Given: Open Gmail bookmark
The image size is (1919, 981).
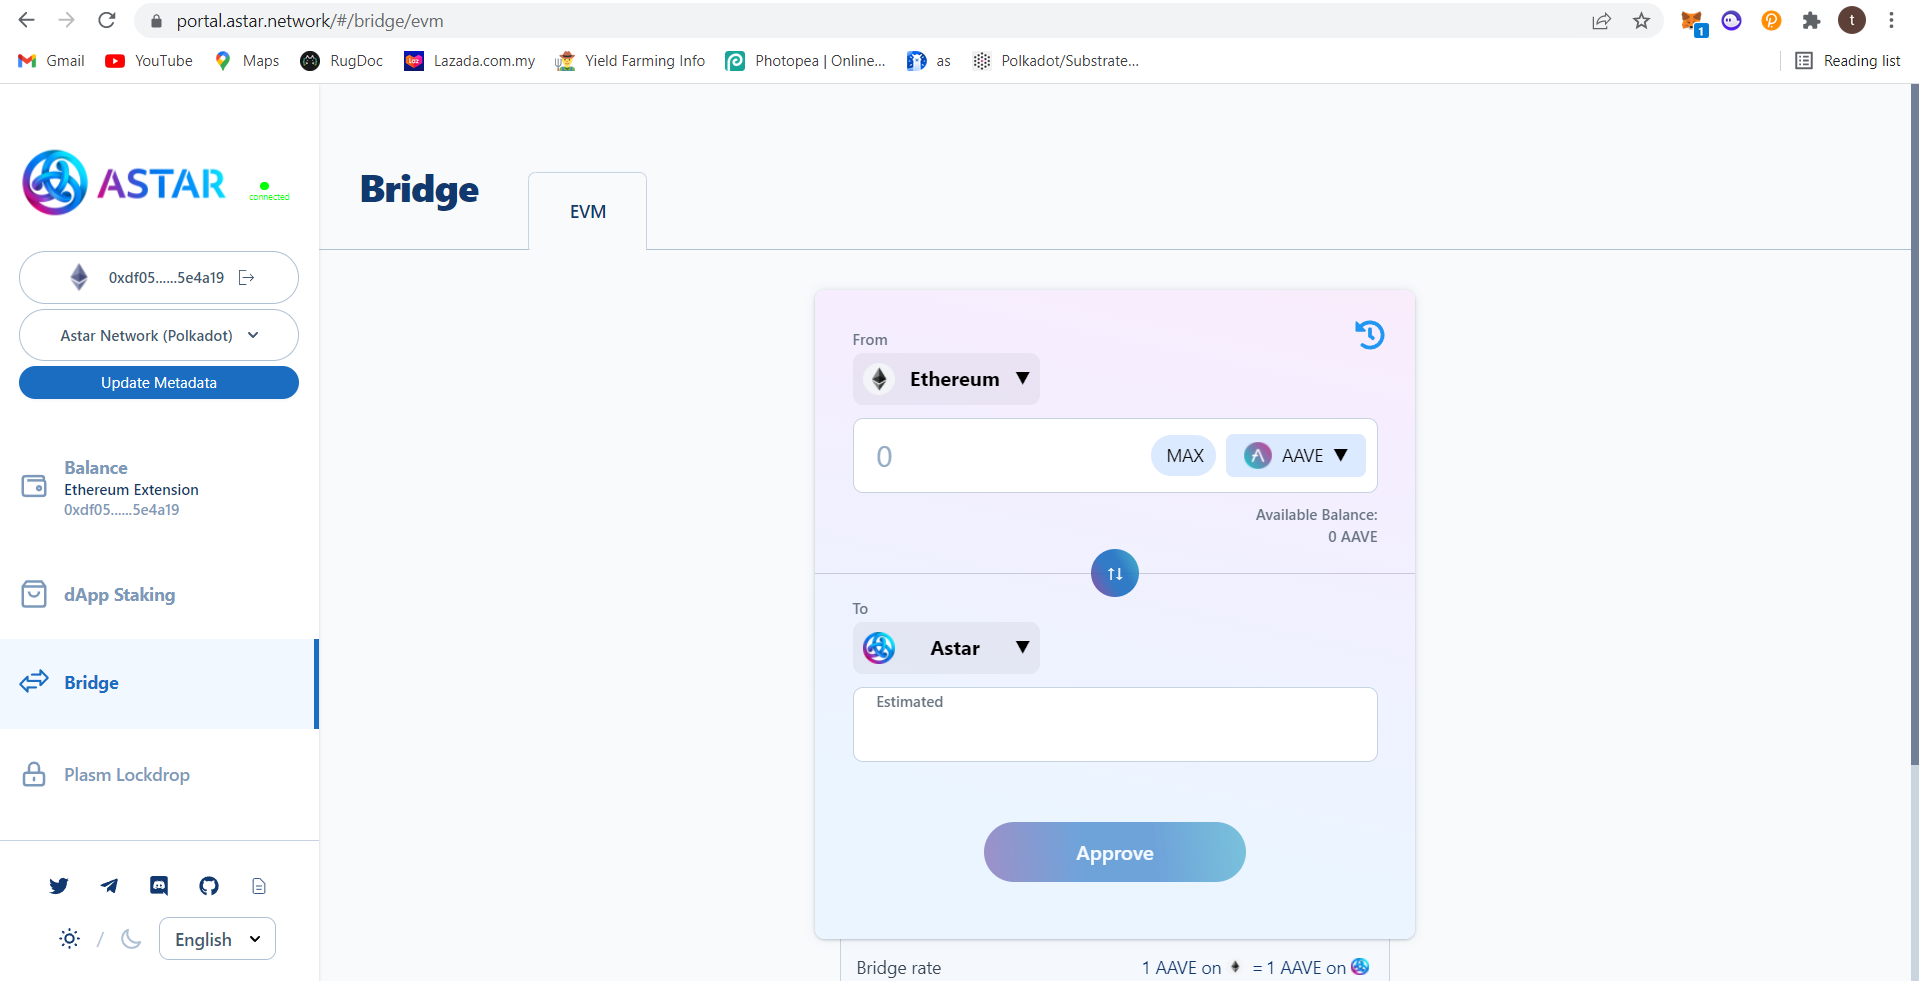Looking at the screenshot, I should [52, 61].
